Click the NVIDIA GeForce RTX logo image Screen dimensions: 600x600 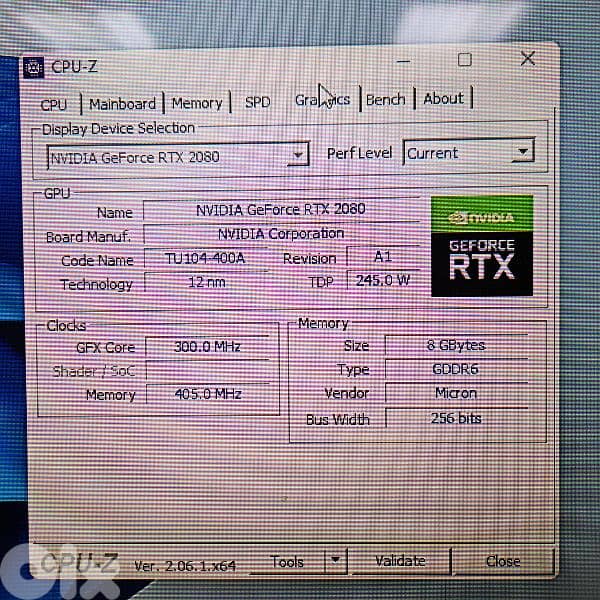pos(482,245)
